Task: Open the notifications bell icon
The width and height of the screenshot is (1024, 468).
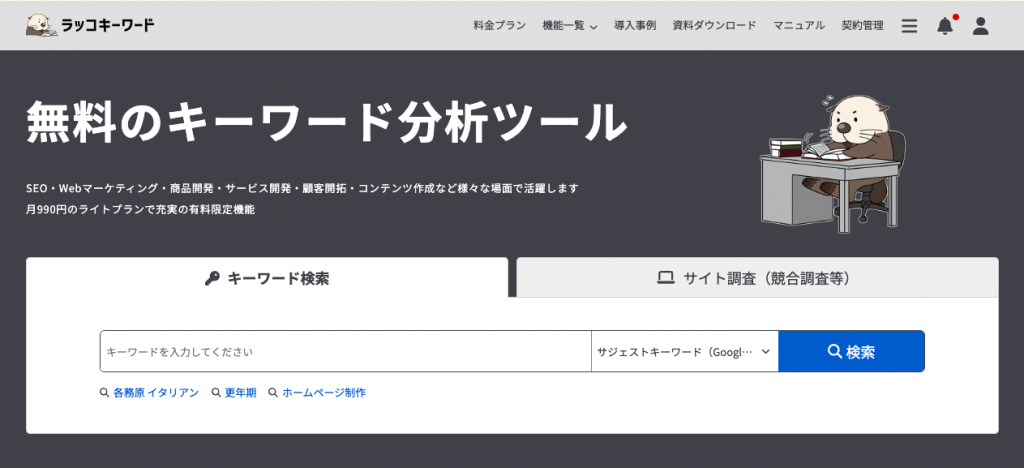Action: tap(945, 25)
